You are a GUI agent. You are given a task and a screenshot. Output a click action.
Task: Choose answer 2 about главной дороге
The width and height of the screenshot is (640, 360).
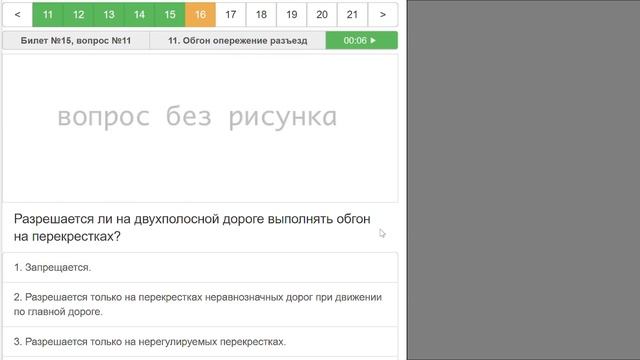[x=200, y=304]
